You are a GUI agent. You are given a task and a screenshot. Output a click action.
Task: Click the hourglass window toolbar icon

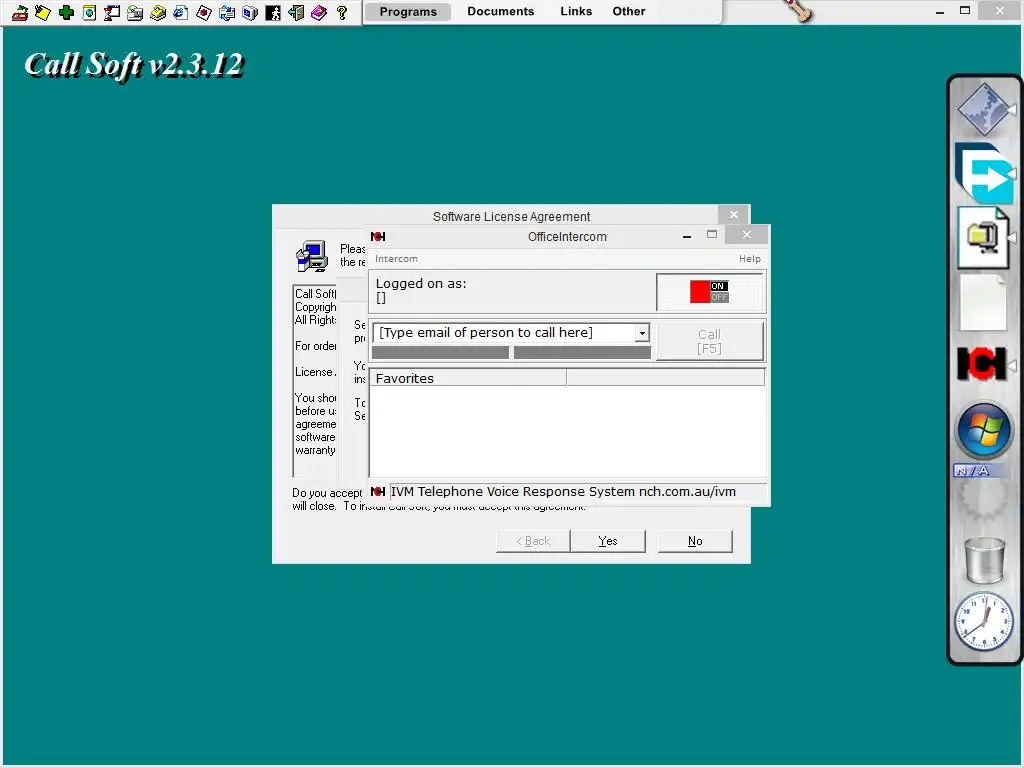[x=112, y=12]
